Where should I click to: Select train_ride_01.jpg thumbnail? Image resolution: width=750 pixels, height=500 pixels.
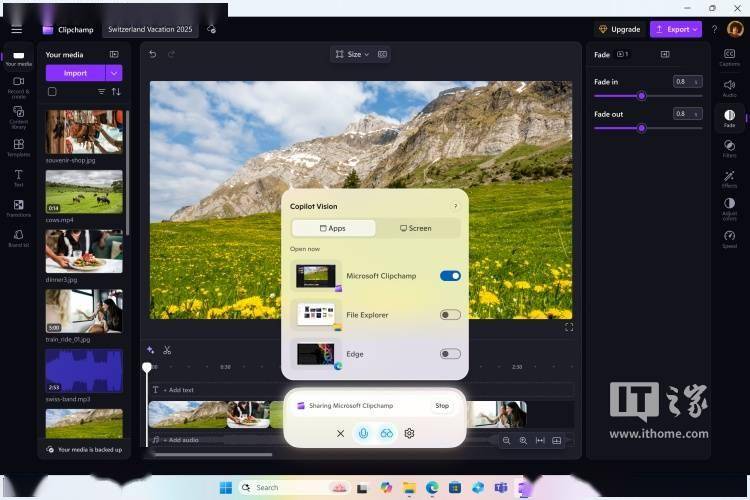coord(84,311)
